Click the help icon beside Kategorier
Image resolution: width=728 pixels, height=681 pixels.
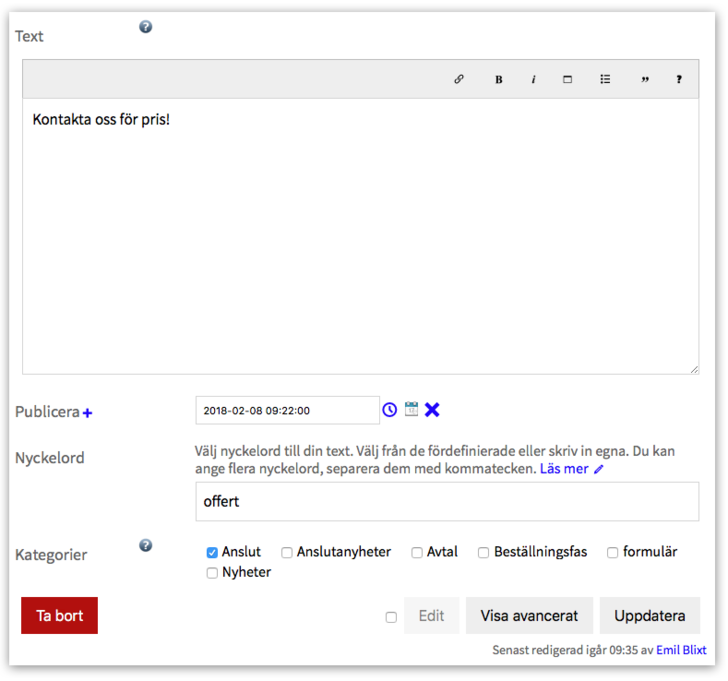coord(145,545)
